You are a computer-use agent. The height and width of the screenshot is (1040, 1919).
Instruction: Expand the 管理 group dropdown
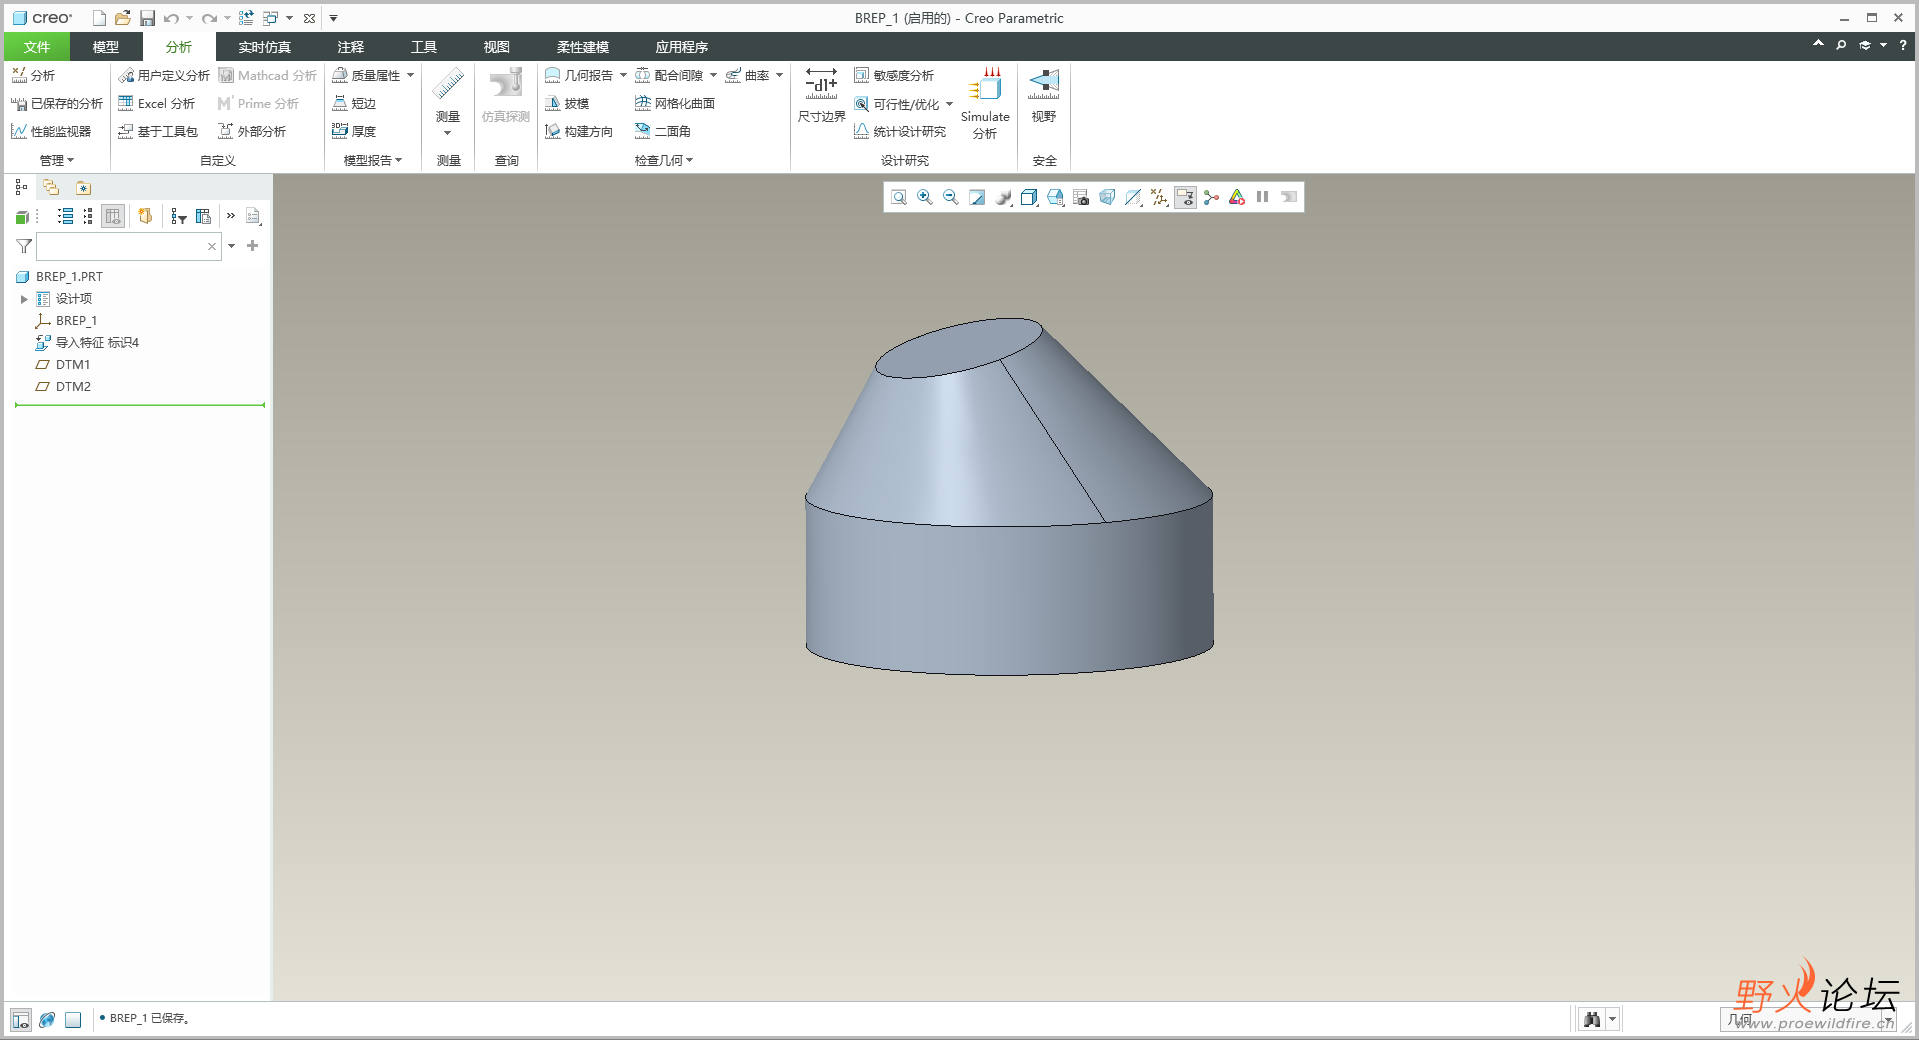57,160
